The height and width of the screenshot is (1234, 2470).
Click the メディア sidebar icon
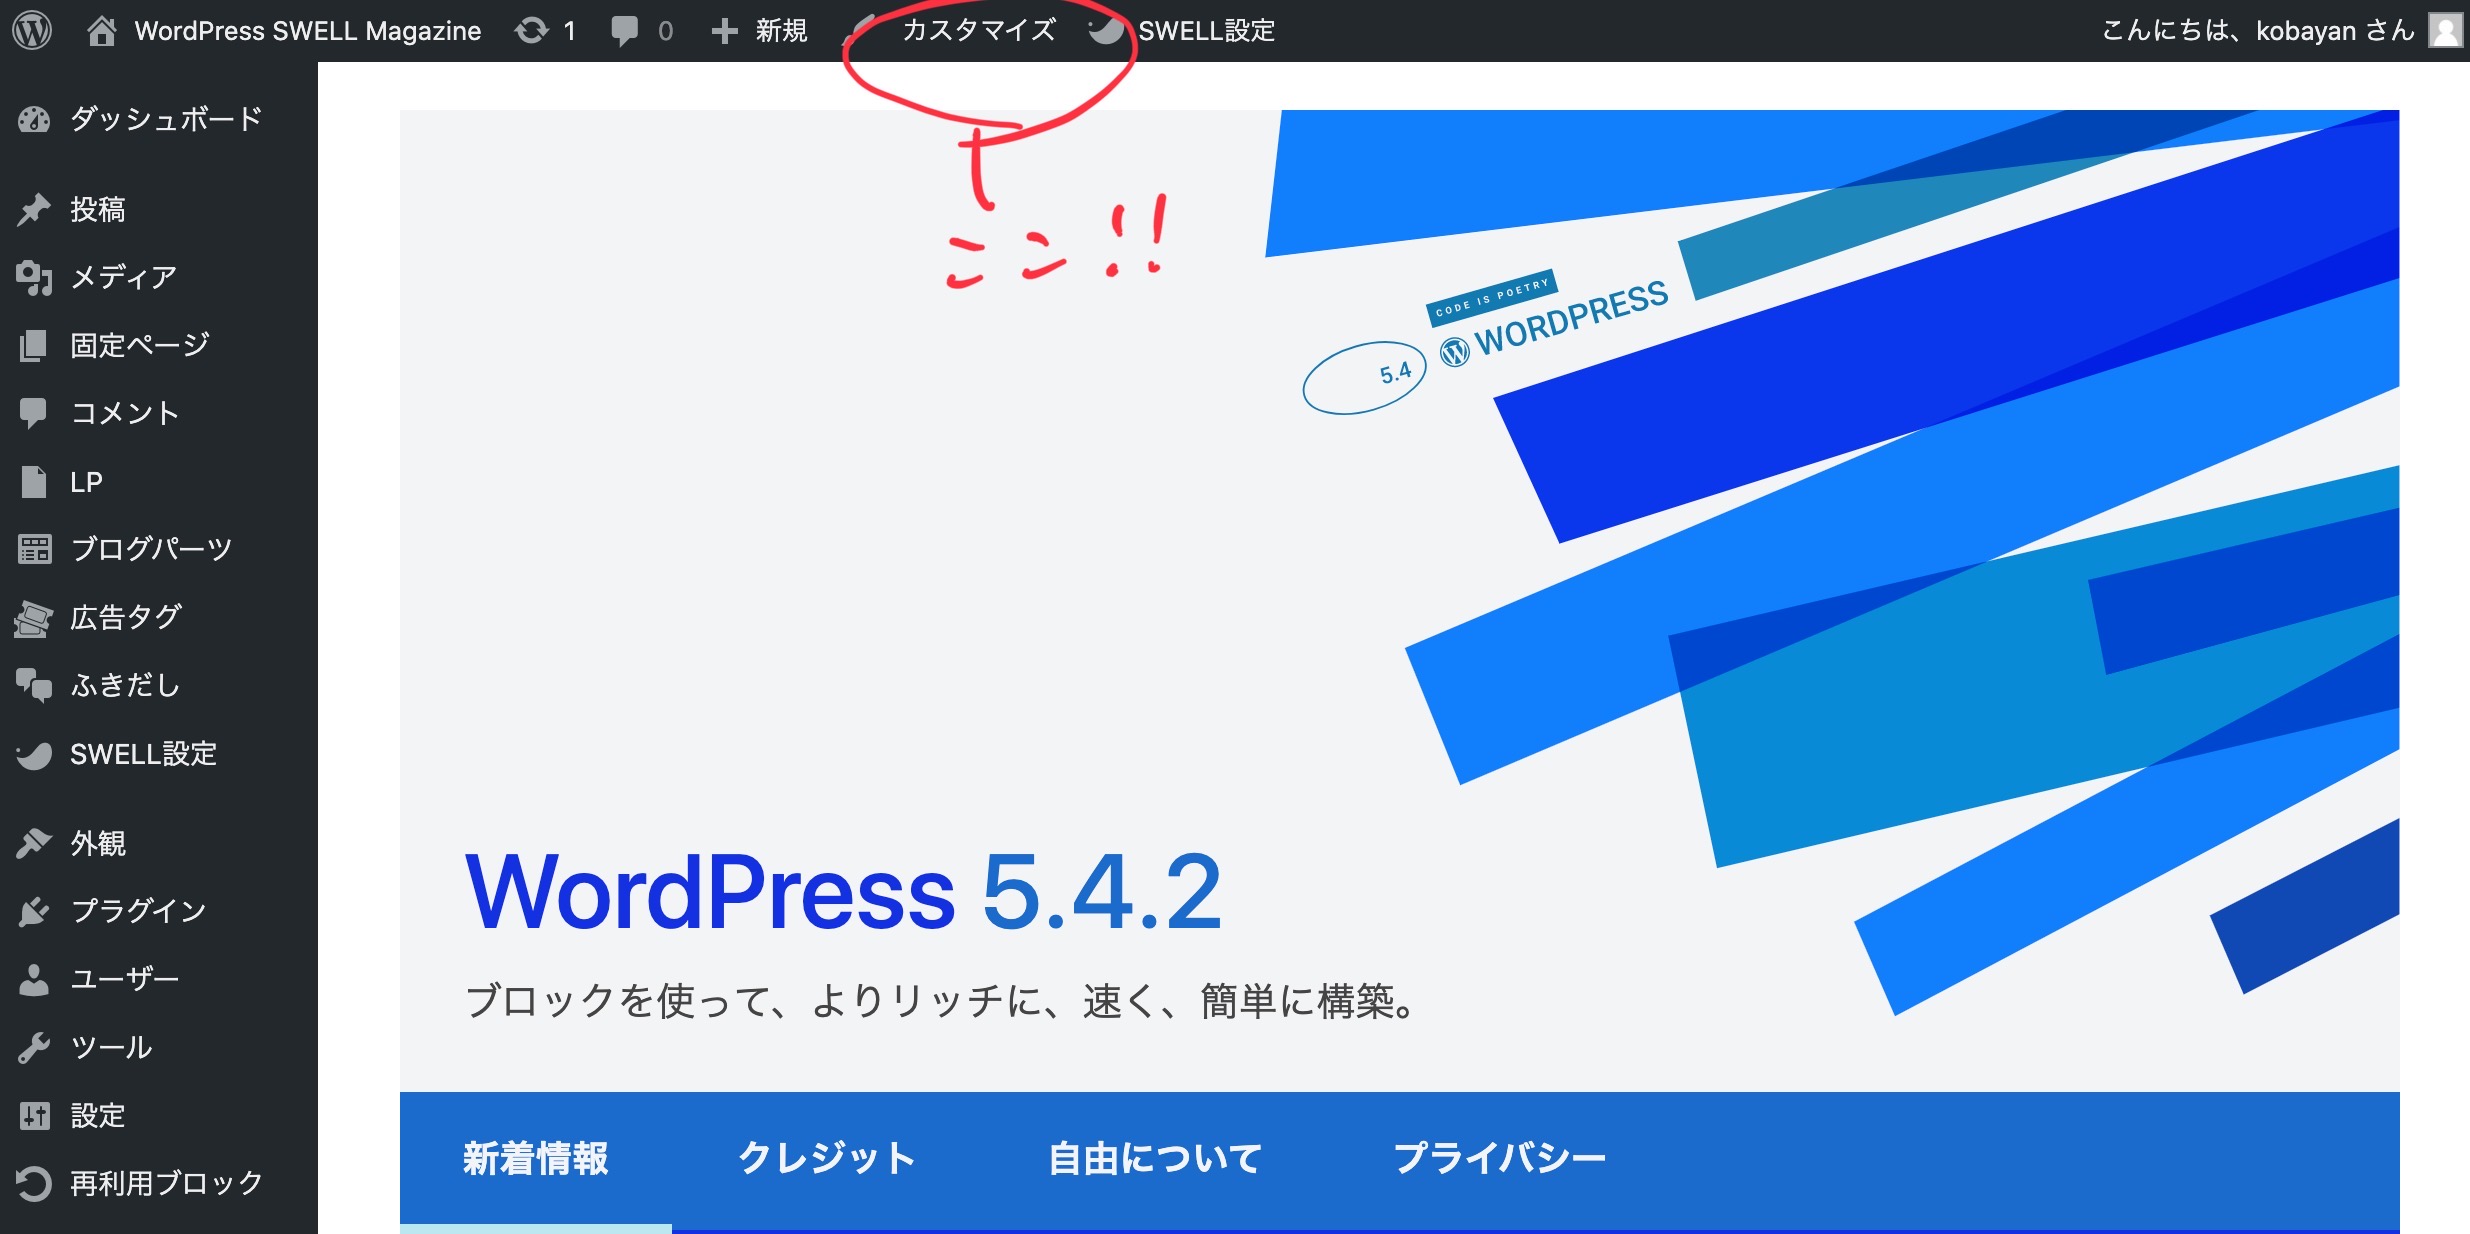point(34,277)
